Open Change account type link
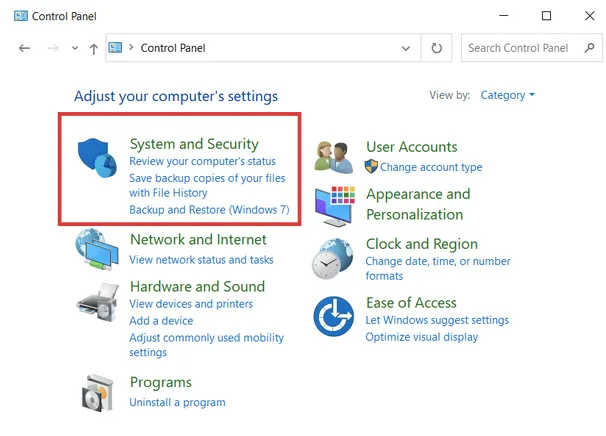The height and width of the screenshot is (436, 606). pos(431,167)
